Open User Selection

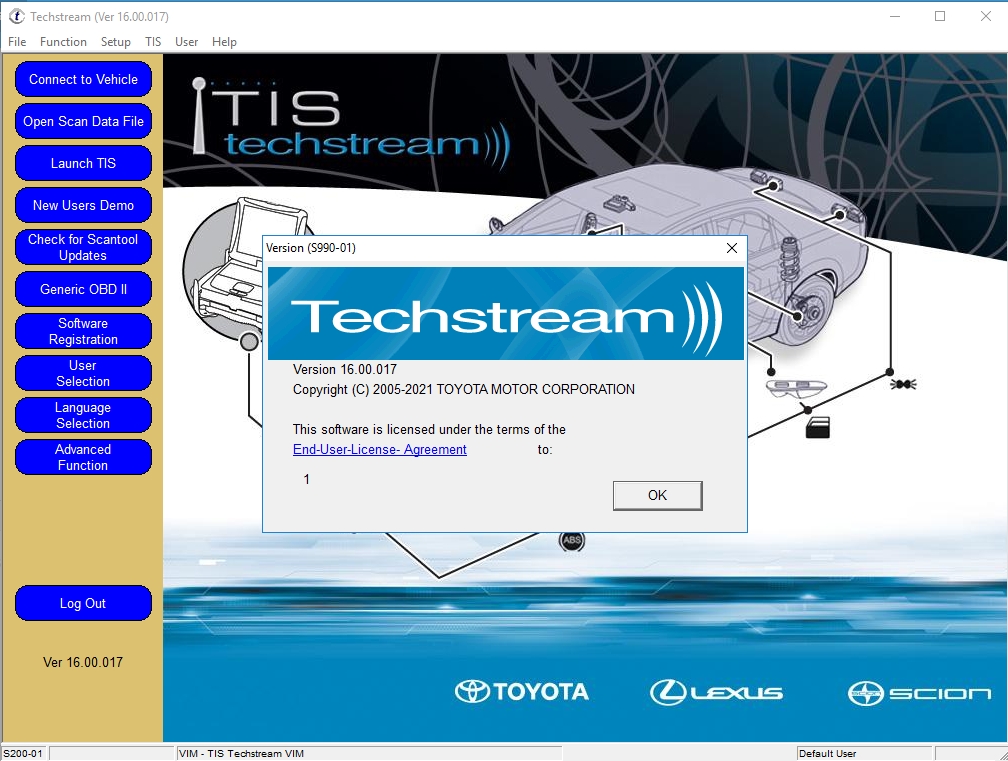point(83,373)
